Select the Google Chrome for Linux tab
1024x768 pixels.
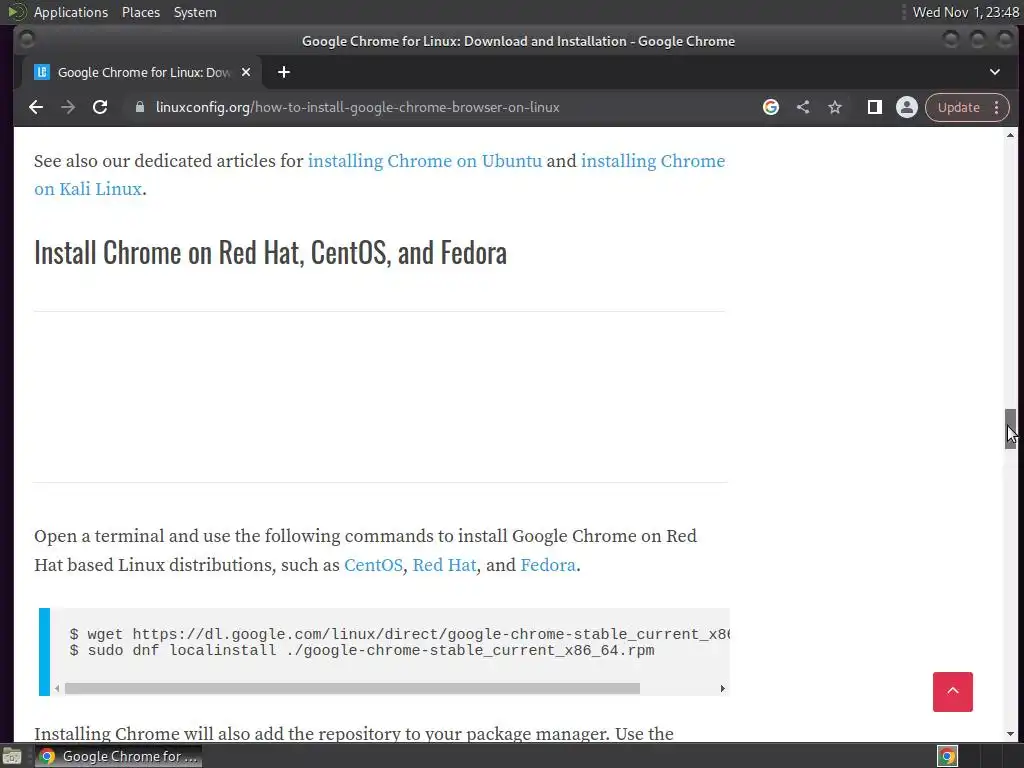coord(142,72)
